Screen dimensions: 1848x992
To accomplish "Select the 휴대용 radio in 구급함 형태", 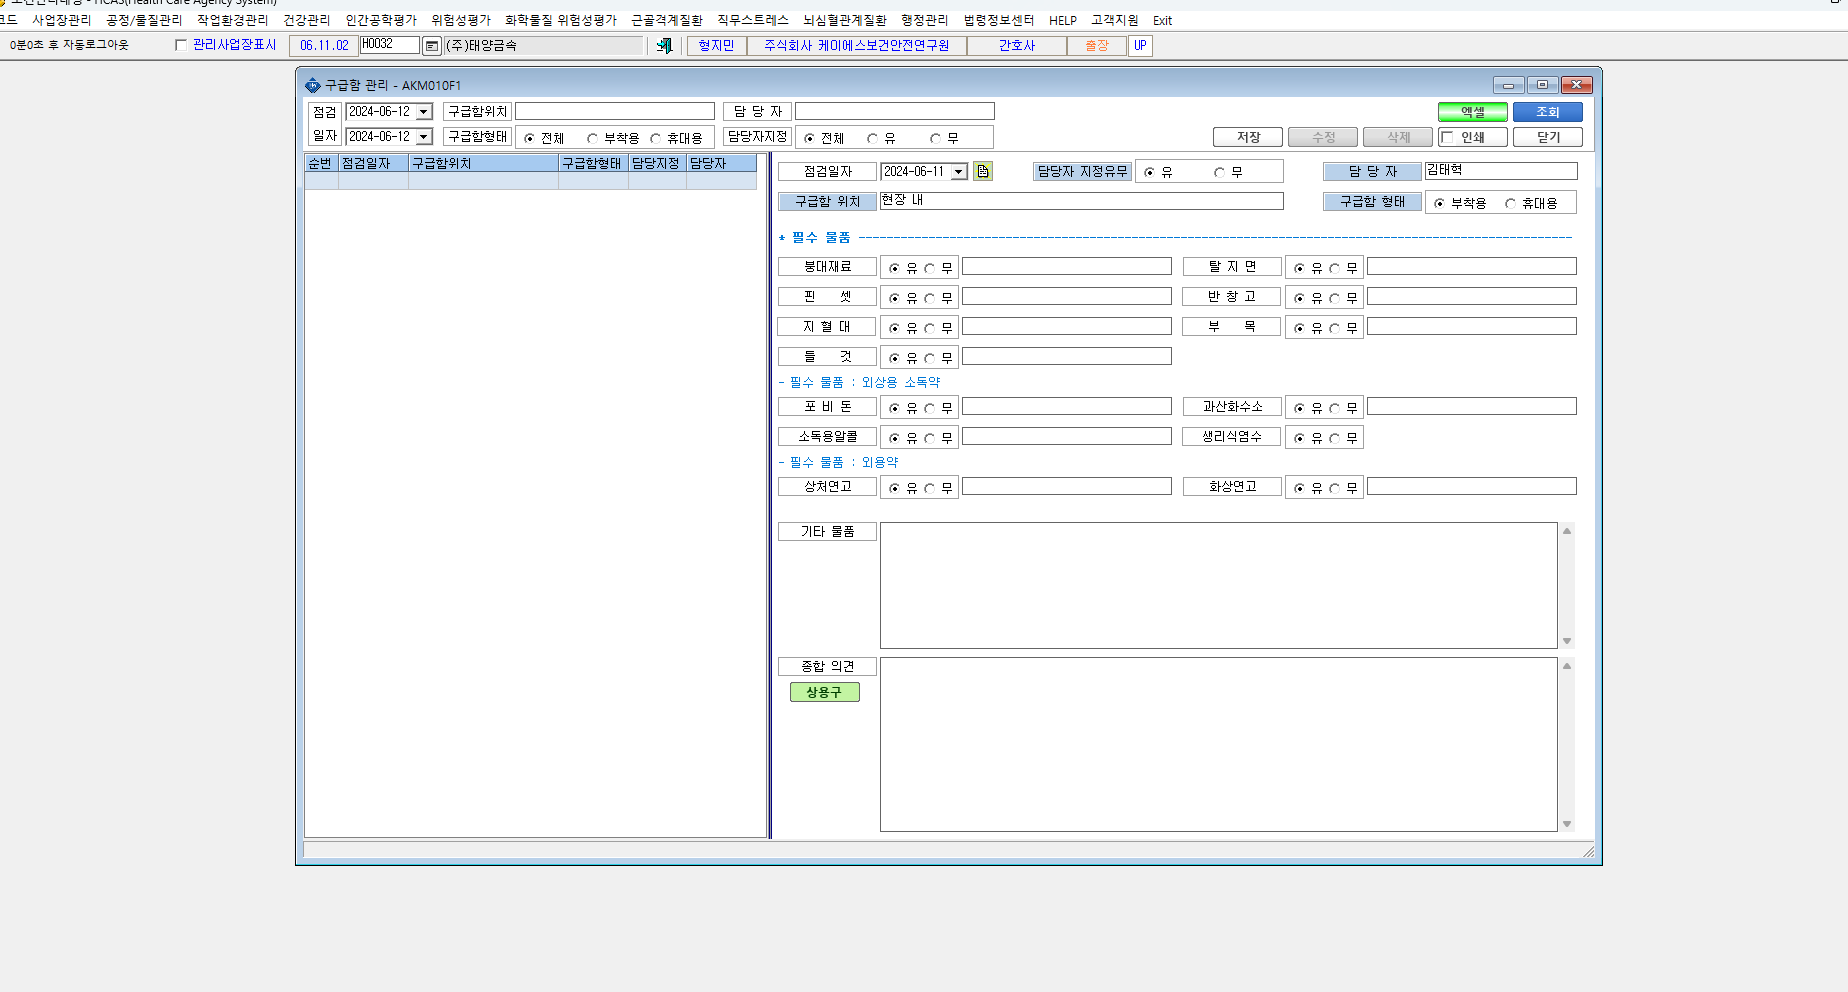I will (x=1510, y=203).
